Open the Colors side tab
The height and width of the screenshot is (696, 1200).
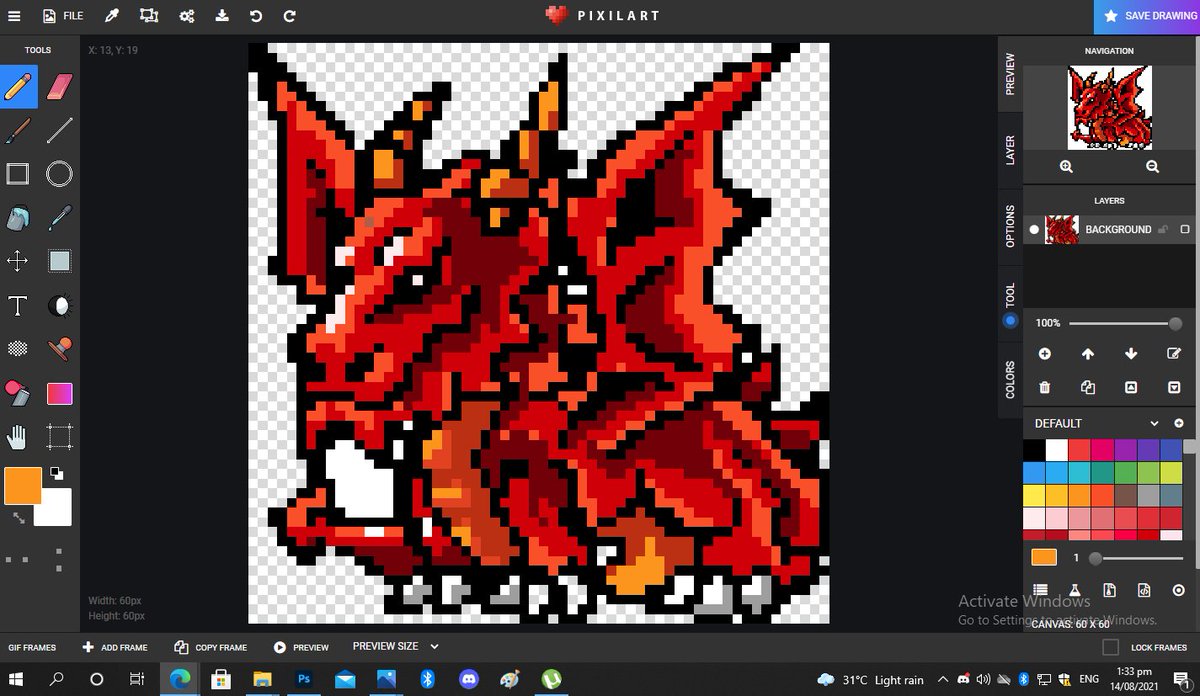click(x=1010, y=379)
